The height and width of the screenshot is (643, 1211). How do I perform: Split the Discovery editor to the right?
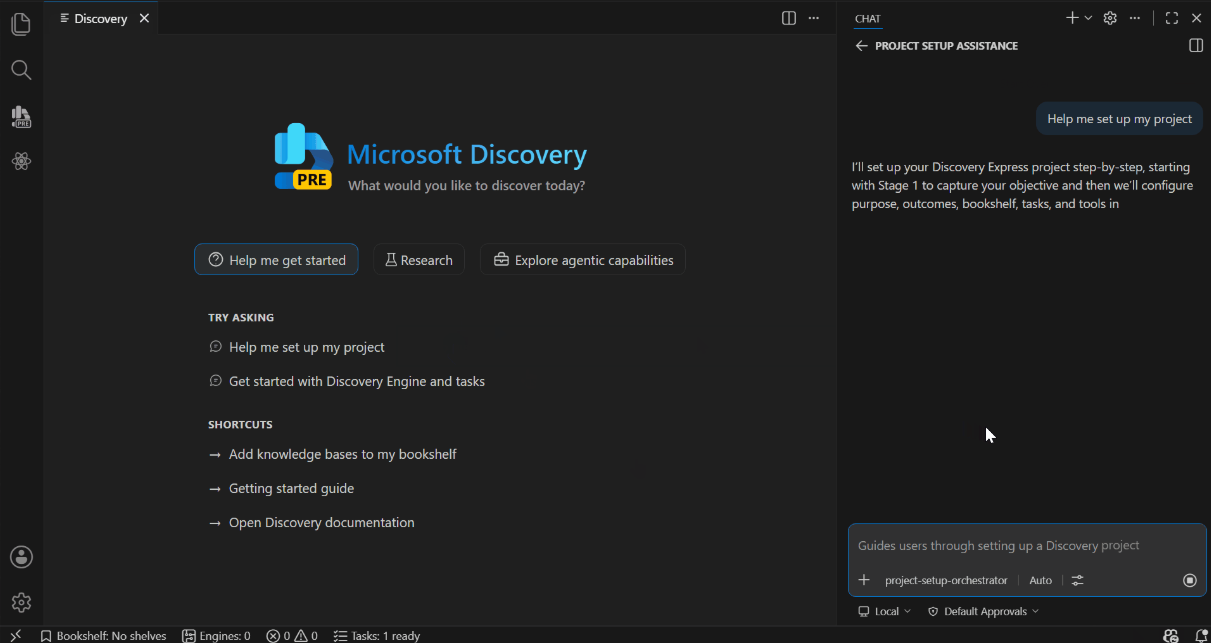coord(789,18)
